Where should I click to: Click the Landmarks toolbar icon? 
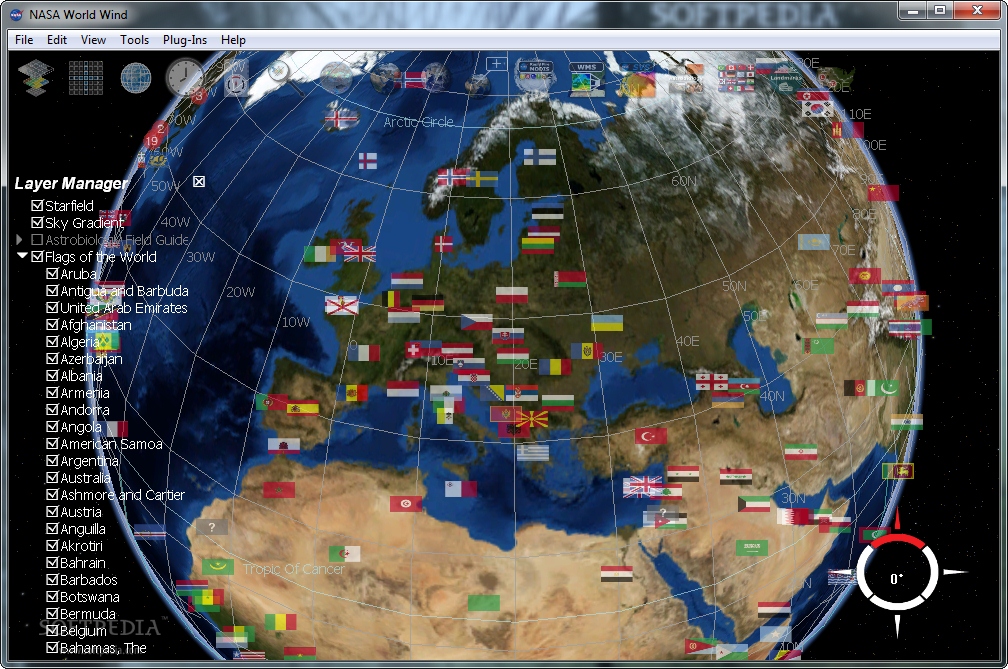tap(786, 78)
